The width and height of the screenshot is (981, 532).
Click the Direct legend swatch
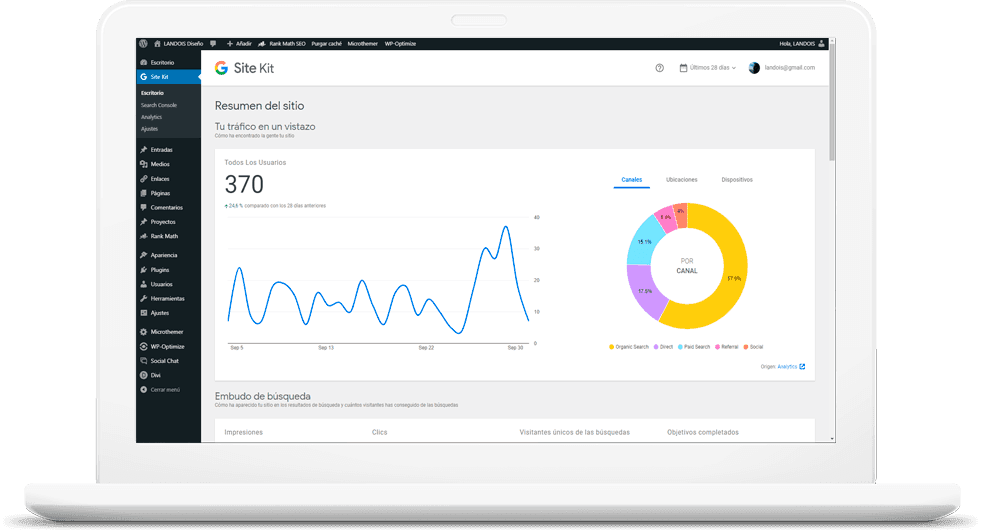656,347
